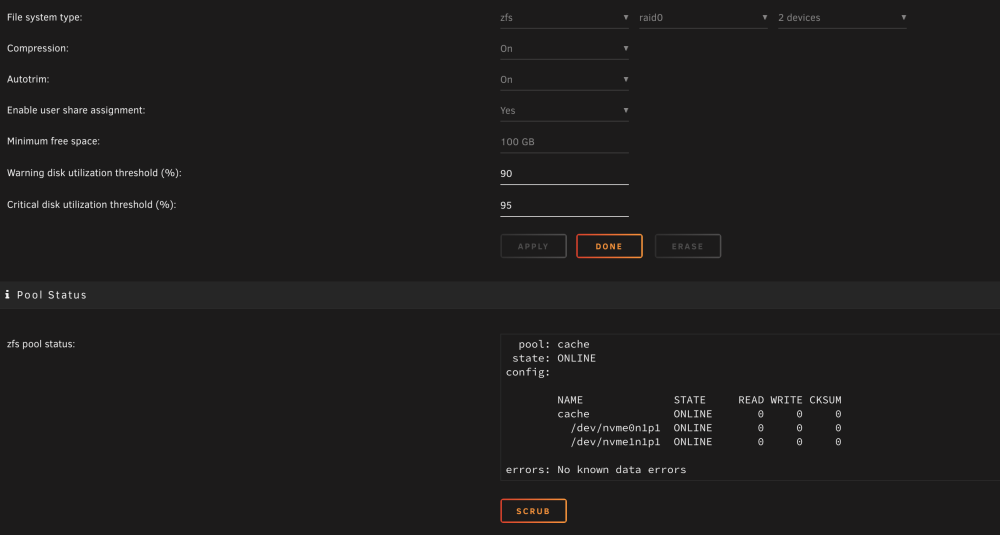The height and width of the screenshot is (535, 1000).
Task: Click the Apply button
Action: [533, 246]
